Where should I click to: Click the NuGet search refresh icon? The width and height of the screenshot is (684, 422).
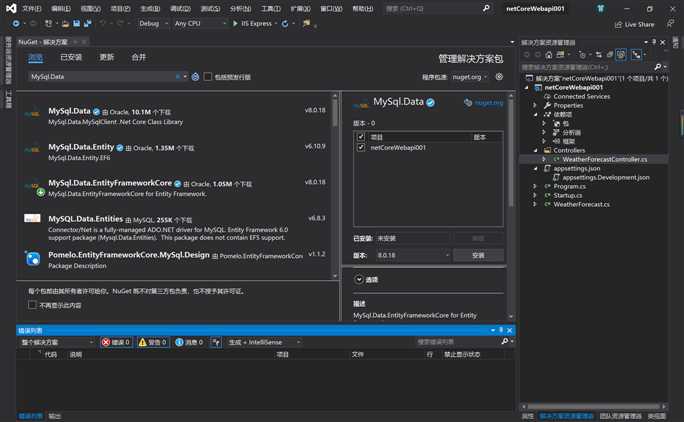coord(195,77)
